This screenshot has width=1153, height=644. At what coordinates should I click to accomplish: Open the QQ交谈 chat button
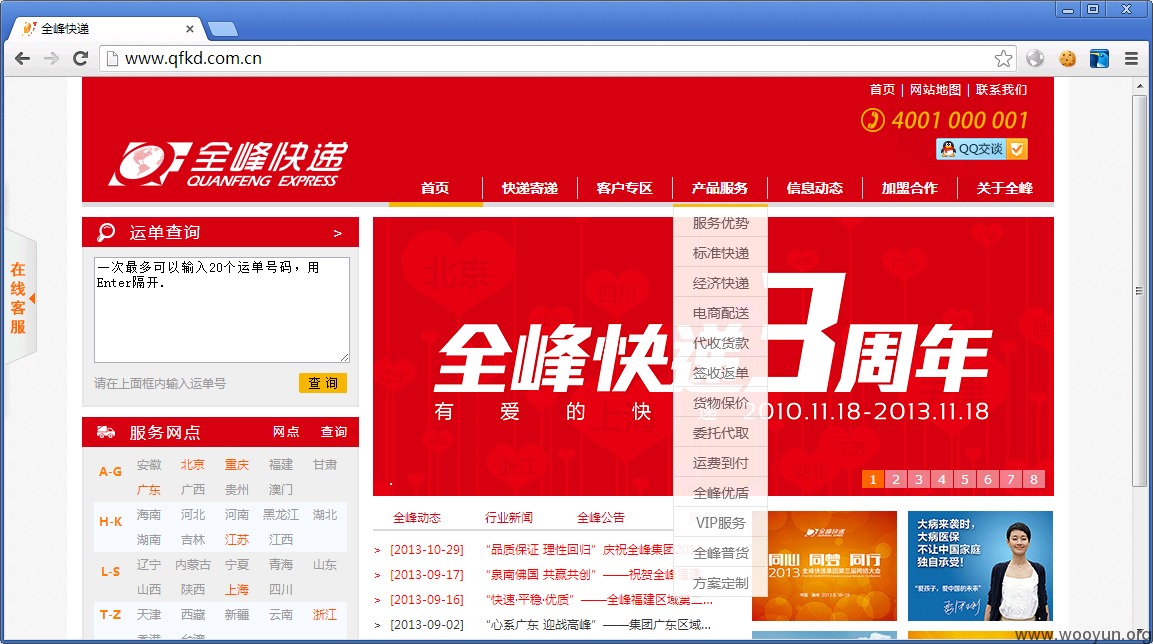click(981, 149)
